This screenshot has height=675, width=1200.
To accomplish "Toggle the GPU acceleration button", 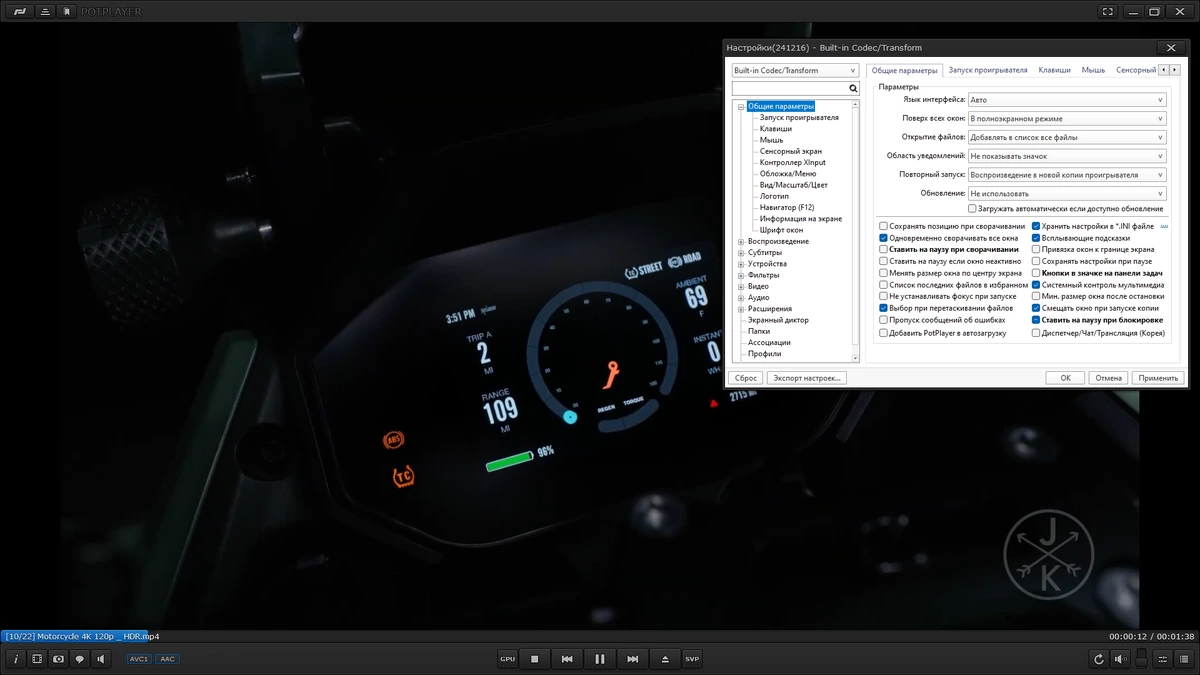I will click(x=507, y=659).
